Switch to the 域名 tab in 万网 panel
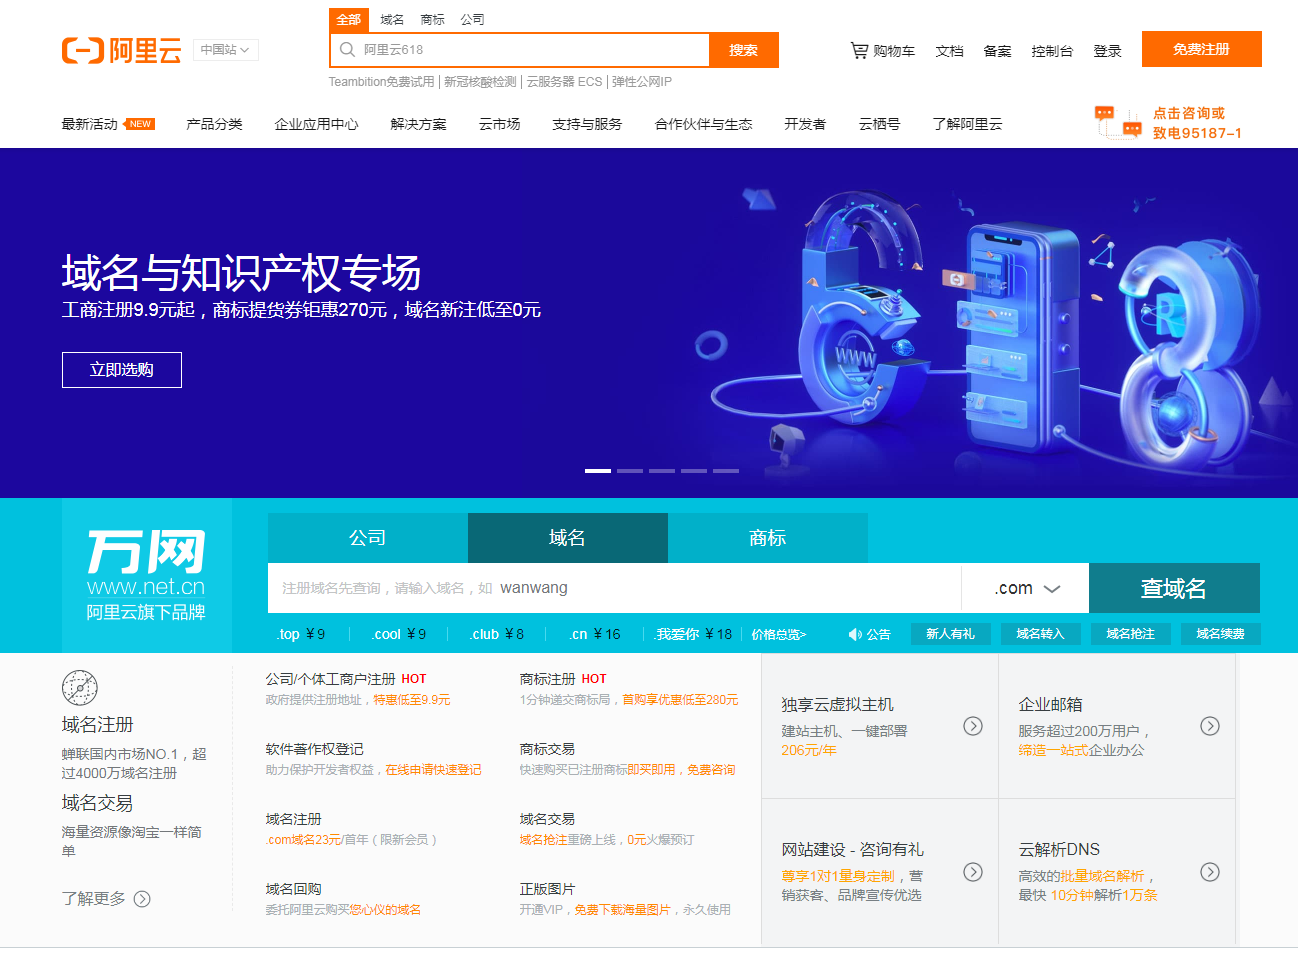The height and width of the screenshot is (955, 1298). 568,538
